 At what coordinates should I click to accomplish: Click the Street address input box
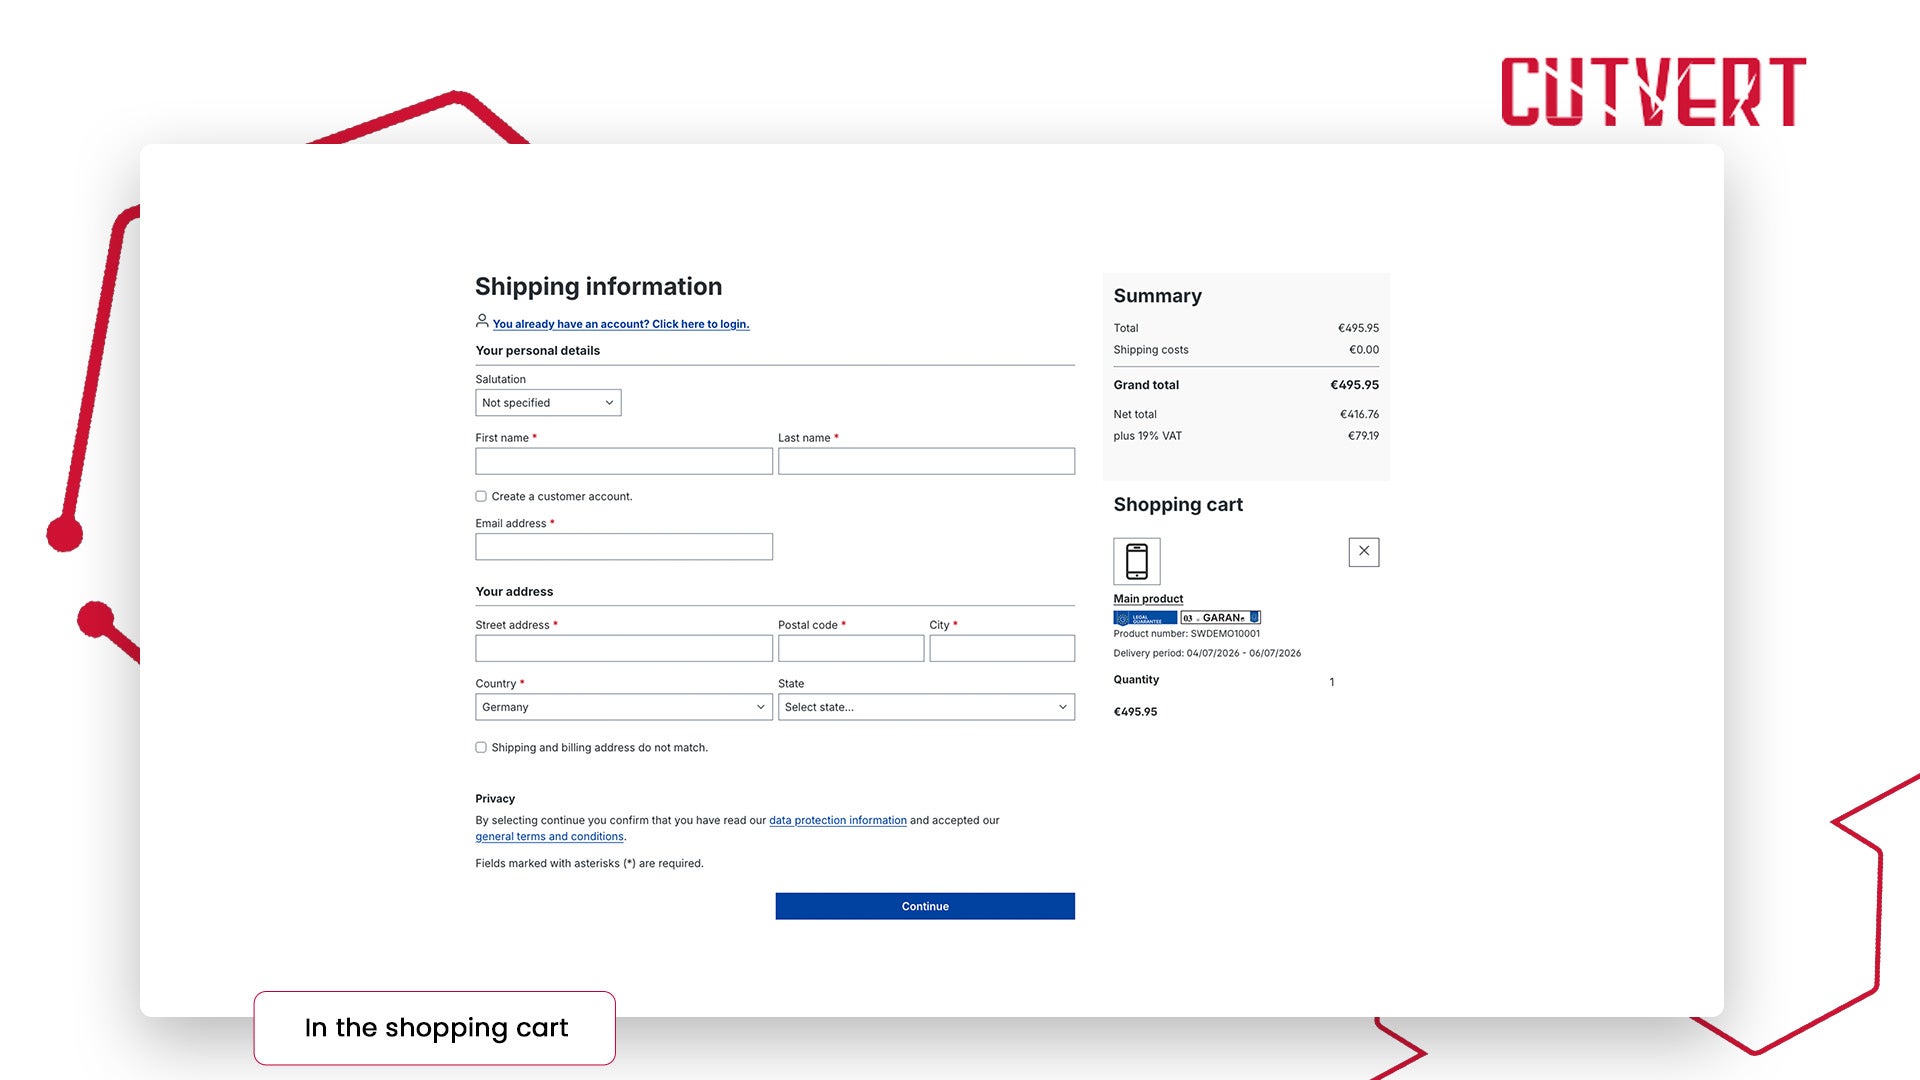click(624, 648)
